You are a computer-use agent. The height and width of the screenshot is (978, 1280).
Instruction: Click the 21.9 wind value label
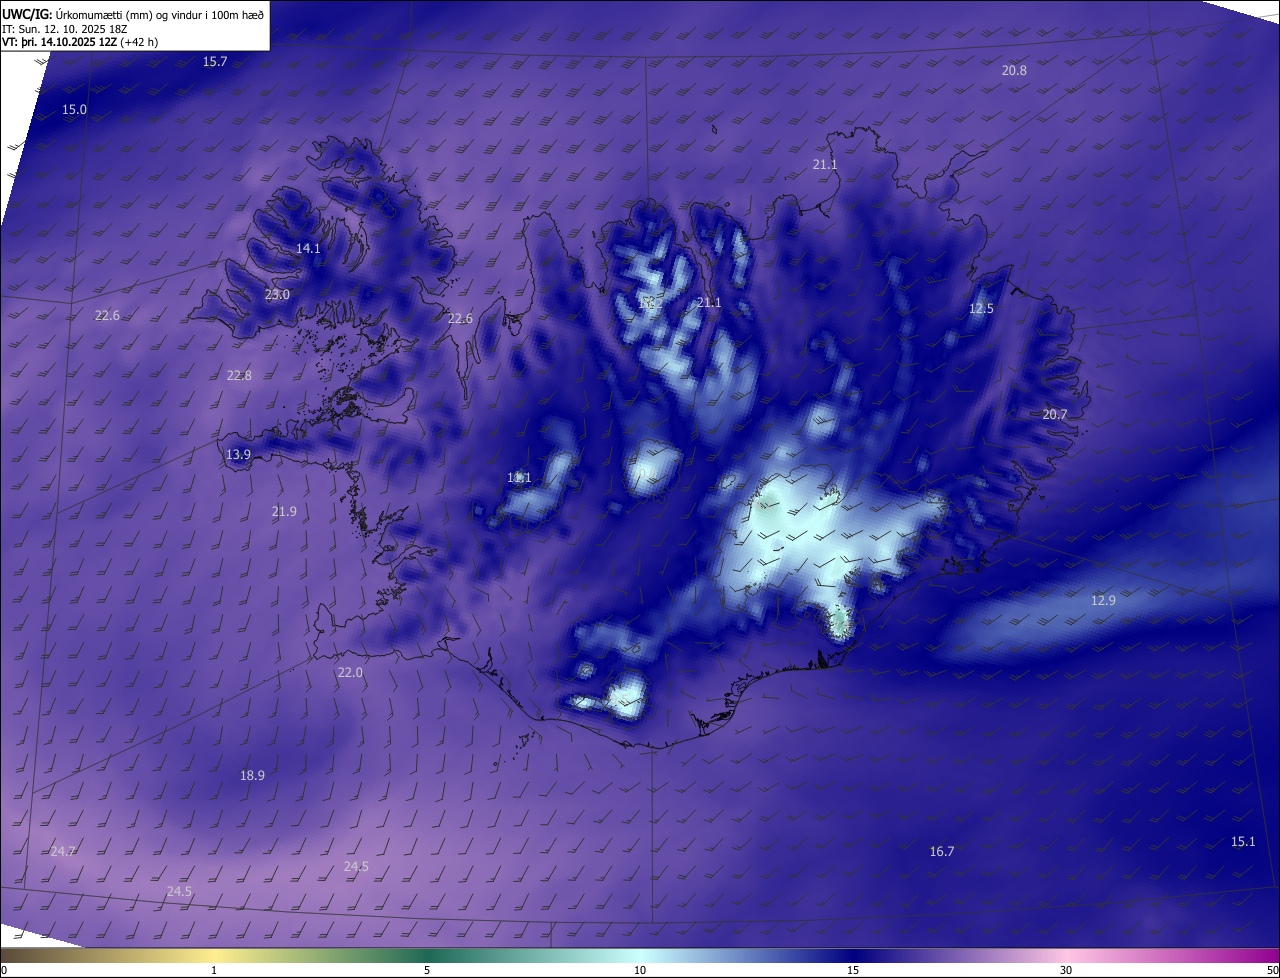coord(284,512)
